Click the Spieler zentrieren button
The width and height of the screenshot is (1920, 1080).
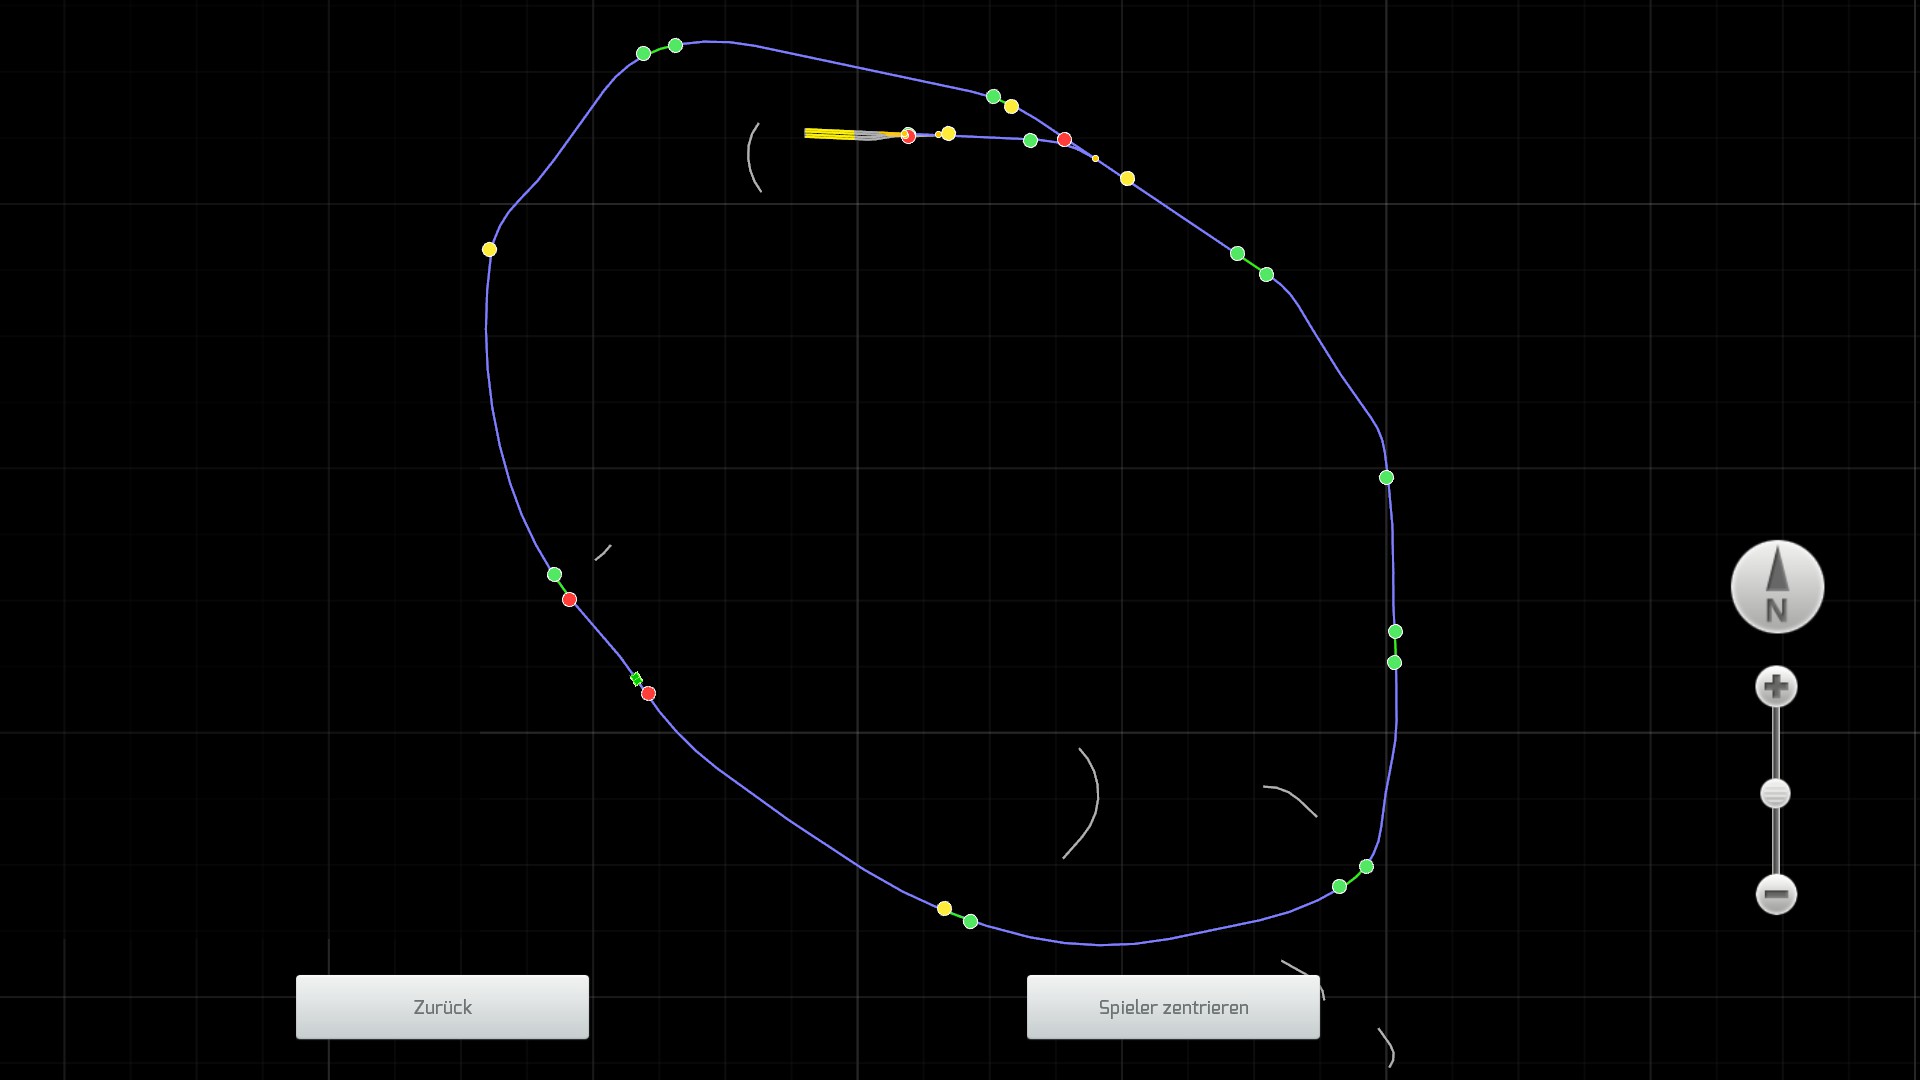pyautogui.click(x=1173, y=1007)
